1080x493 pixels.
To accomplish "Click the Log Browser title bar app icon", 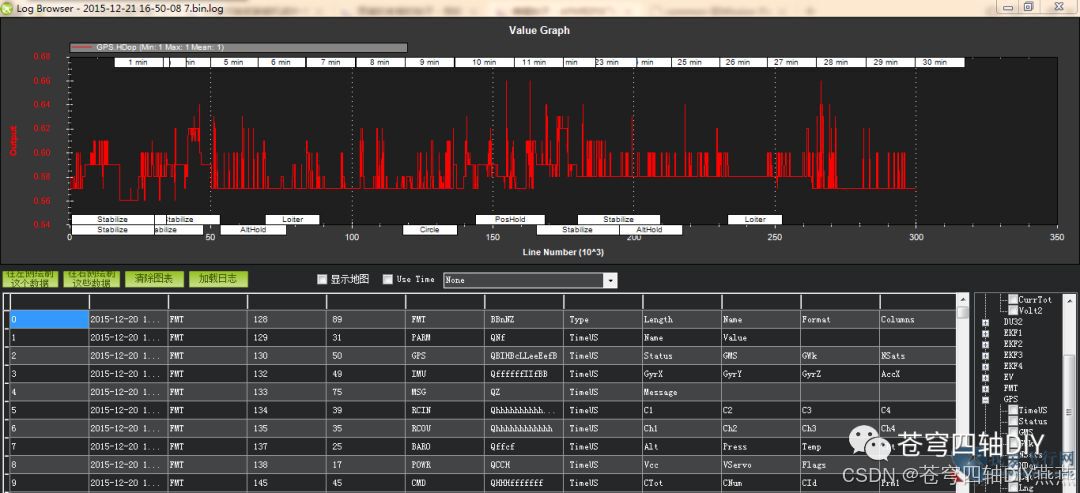I will [x=8, y=6].
